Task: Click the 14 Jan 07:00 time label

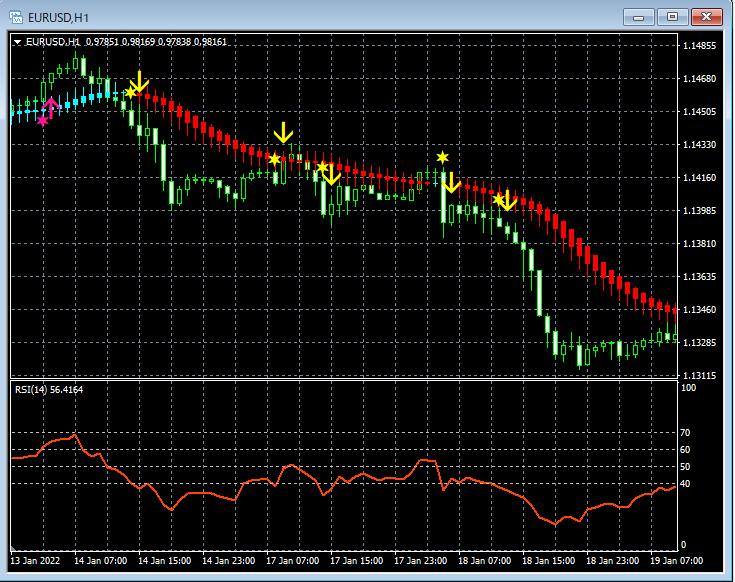Action: point(100,561)
